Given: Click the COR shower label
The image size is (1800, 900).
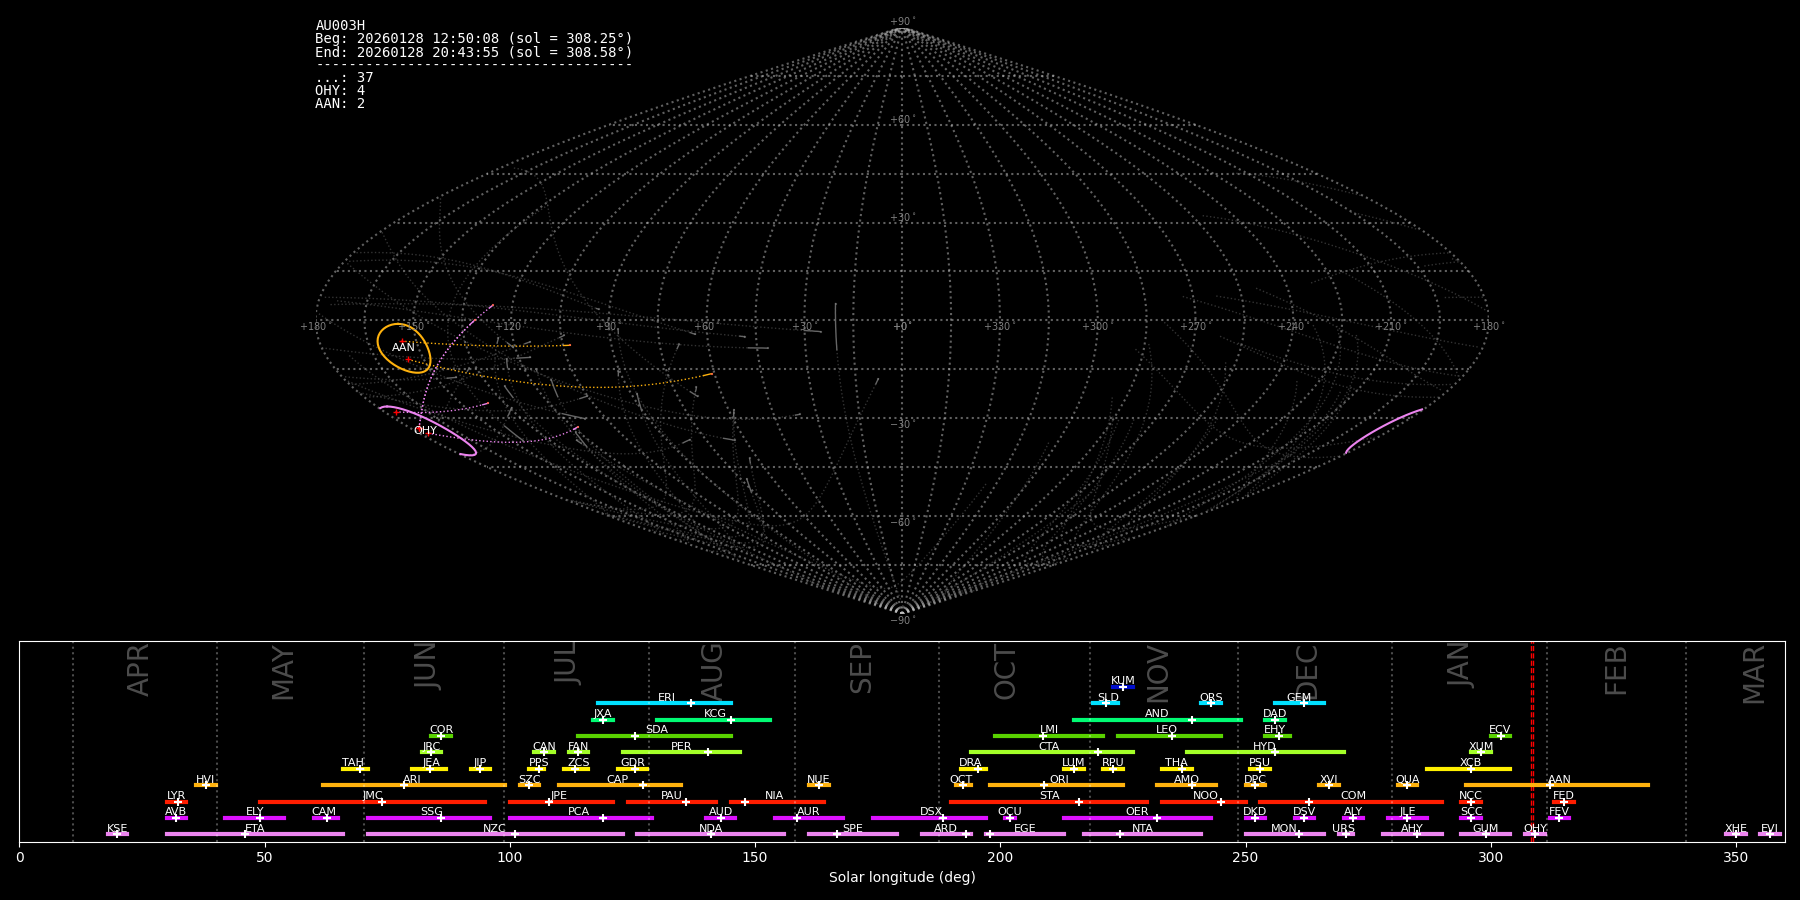Looking at the screenshot, I should 441,730.
